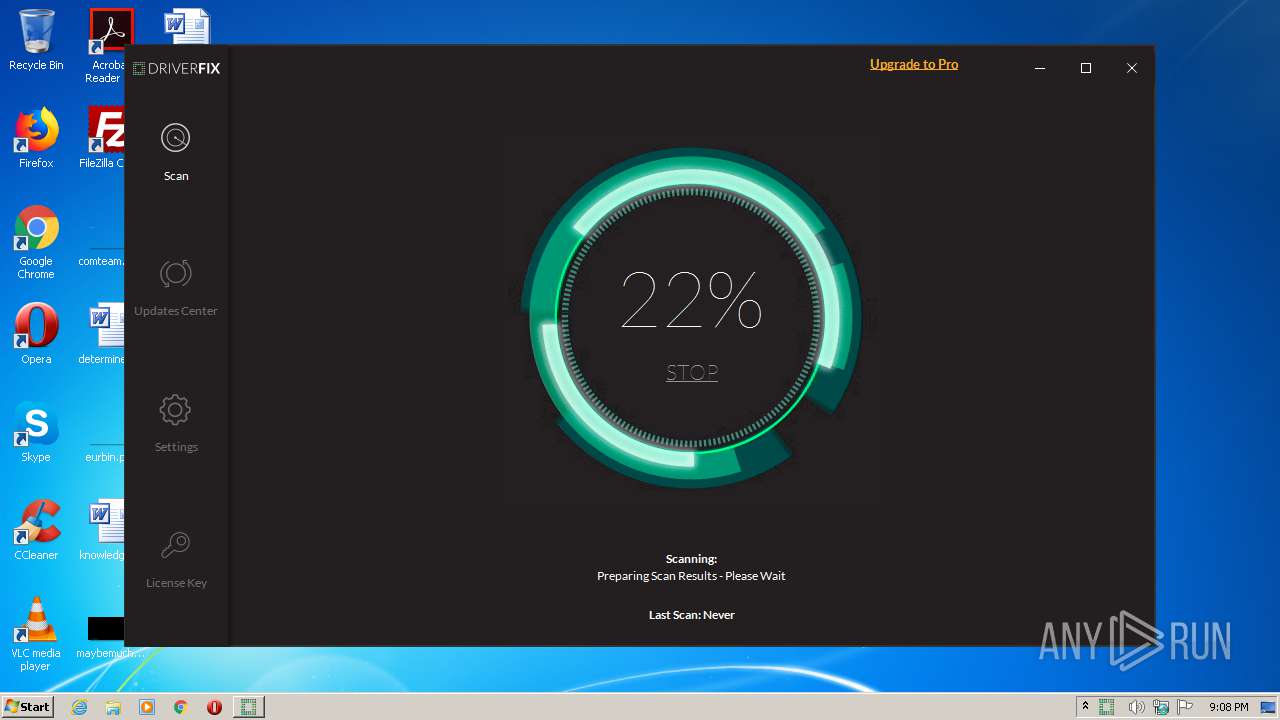The width and height of the screenshot is (1280, 720).
Task: Stop the running scan
Action: coord(692,372)
